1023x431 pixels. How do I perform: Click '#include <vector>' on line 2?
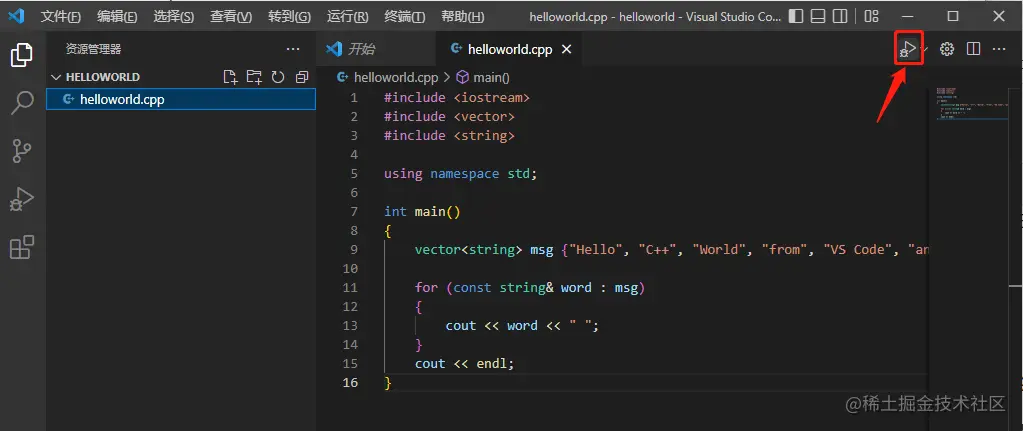click(450, 117)
